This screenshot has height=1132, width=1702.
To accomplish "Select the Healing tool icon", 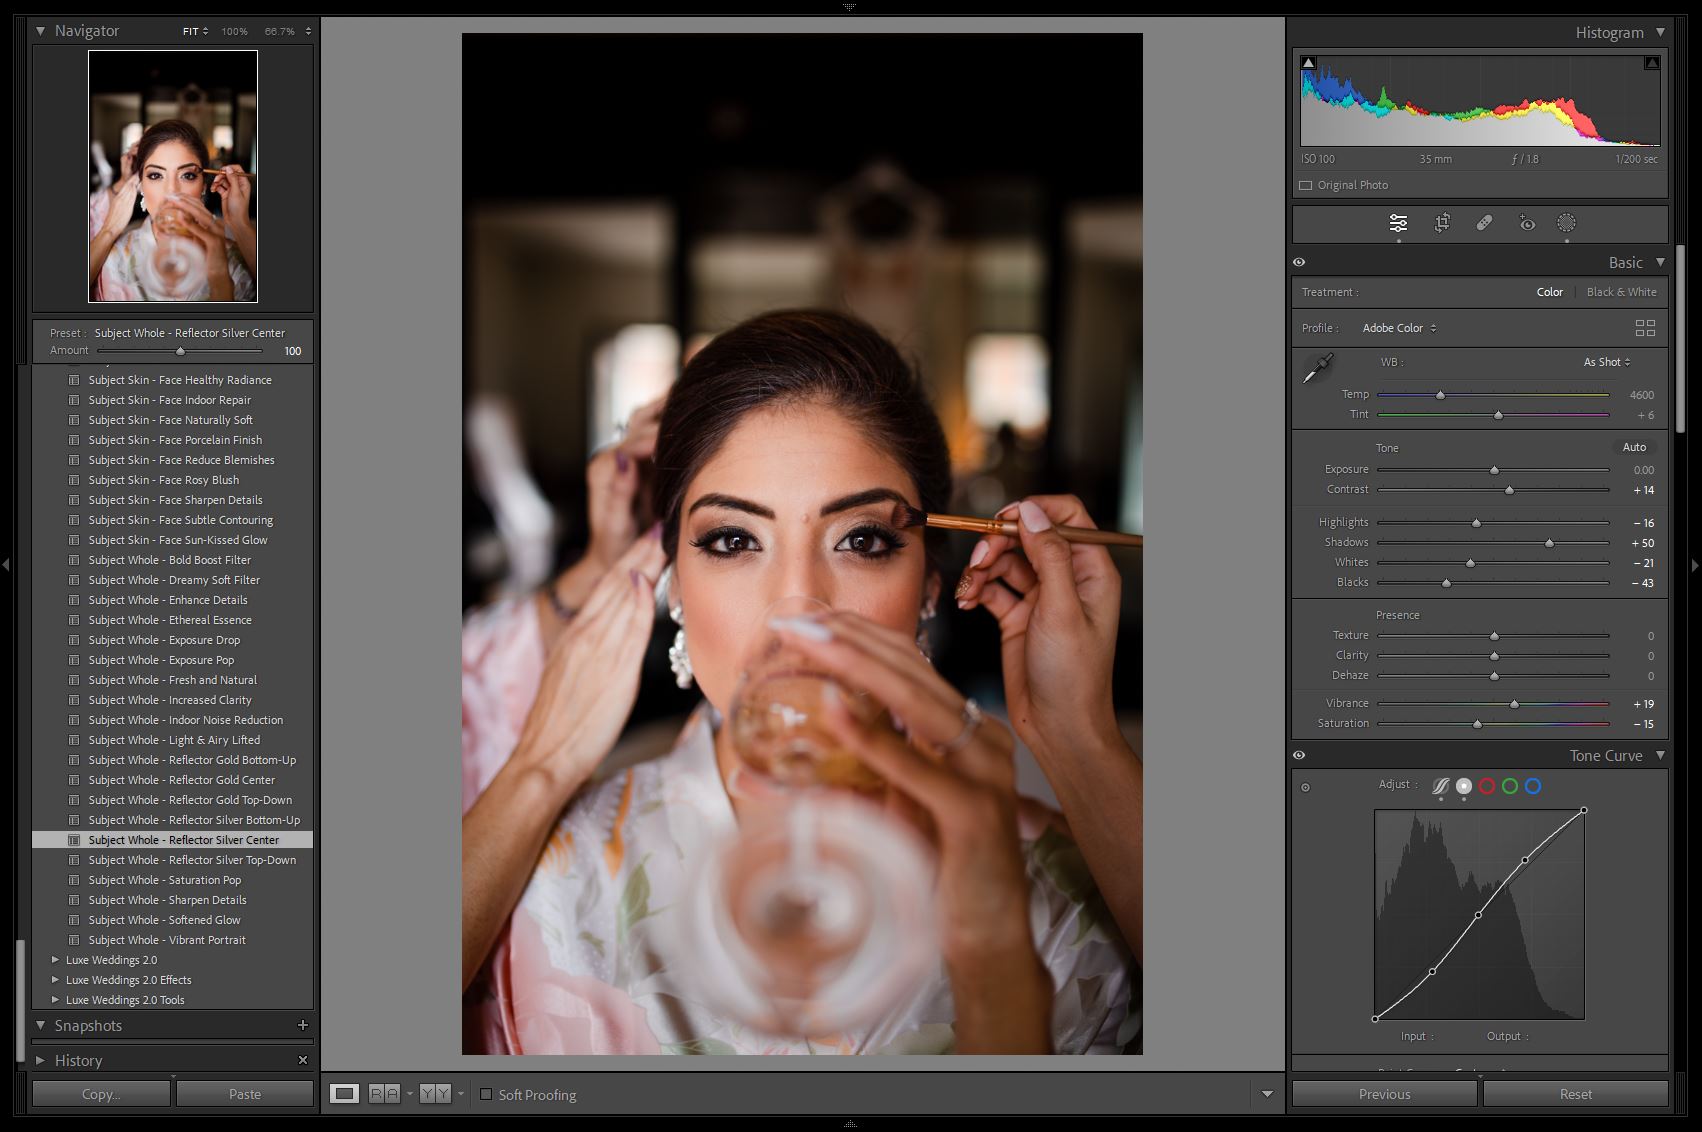I will [1484, 224].
